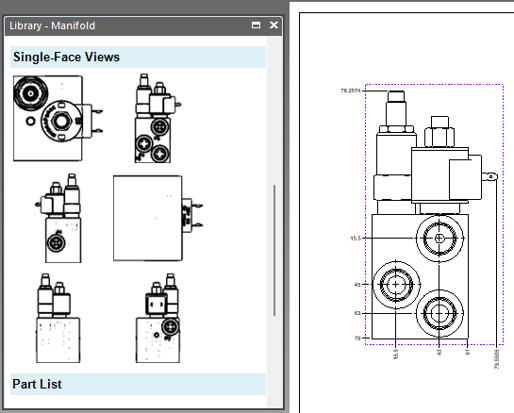Click the 61 dimension below drawing
Screen dimensions: 514x413
tap(468, 352)
